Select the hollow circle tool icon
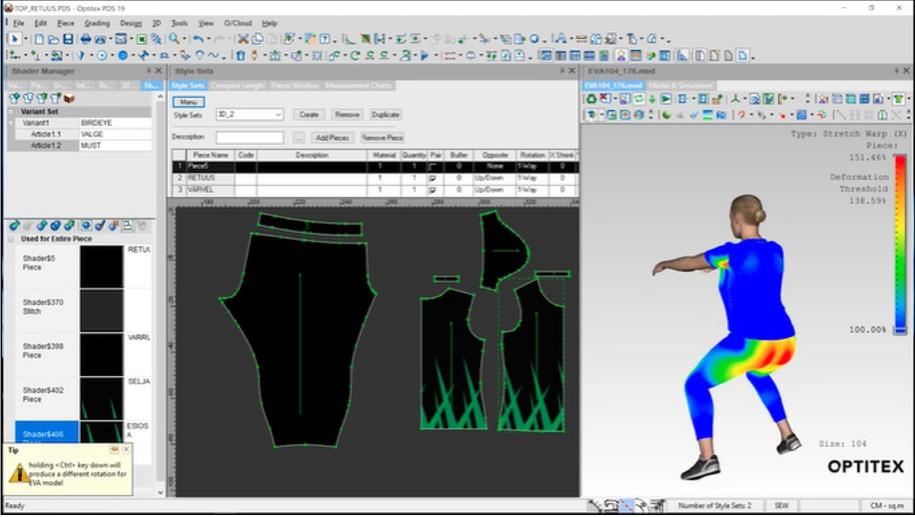 [x=102, y=56]
